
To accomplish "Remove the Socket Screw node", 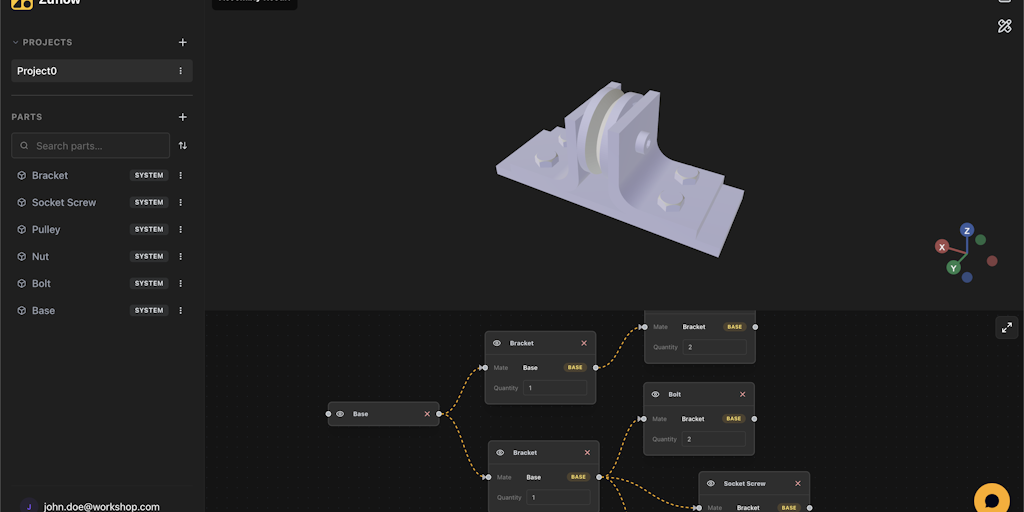I will coord(797,484).
